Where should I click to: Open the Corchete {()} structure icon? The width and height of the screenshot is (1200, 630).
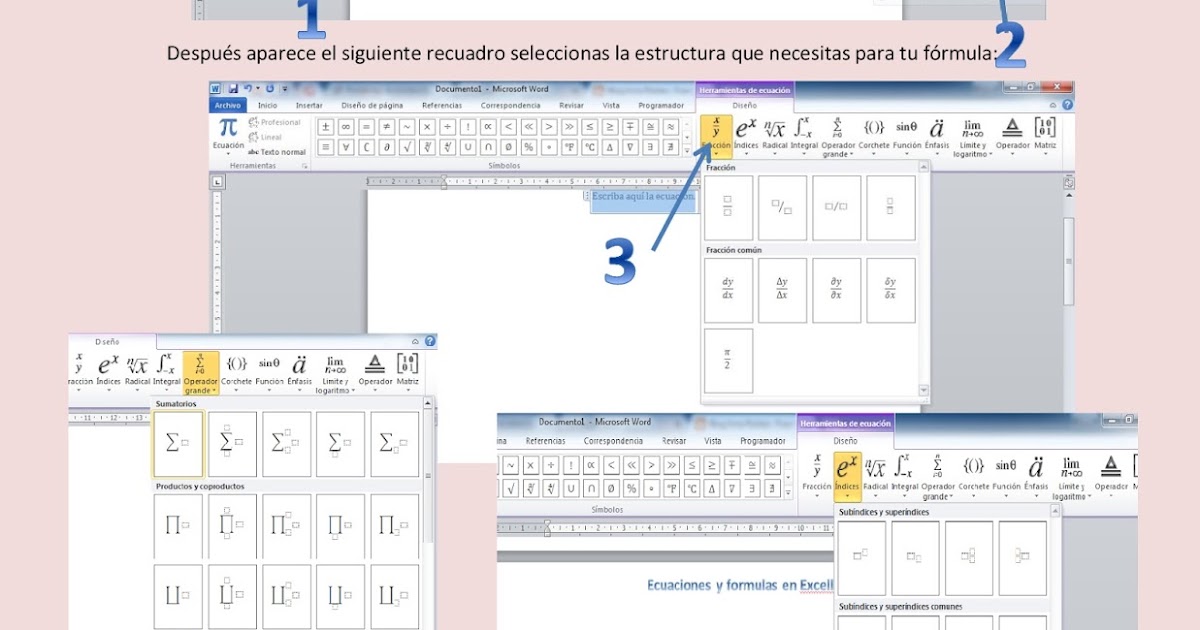(872, 128)
